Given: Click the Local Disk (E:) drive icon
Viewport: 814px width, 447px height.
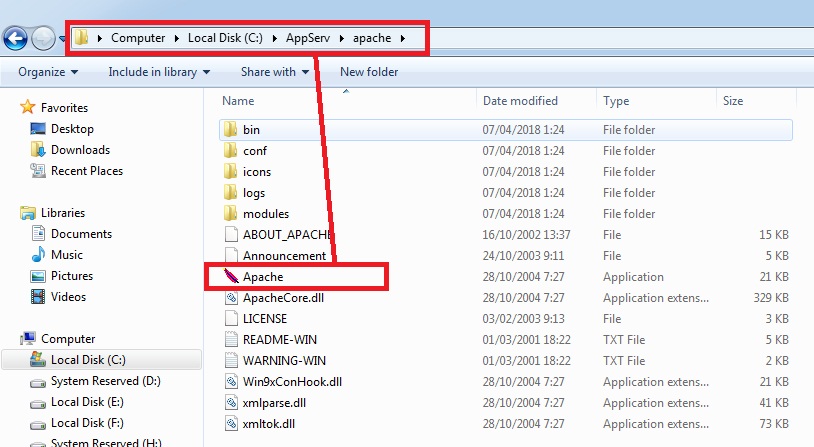Looking at the screenshot, I should point(38,404).
